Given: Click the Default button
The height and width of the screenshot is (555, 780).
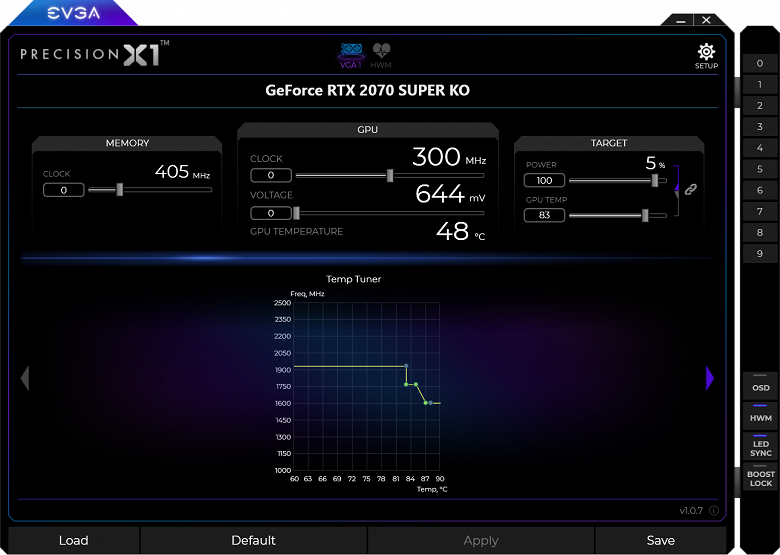Looking at the screenshot, I should point(253,540).
